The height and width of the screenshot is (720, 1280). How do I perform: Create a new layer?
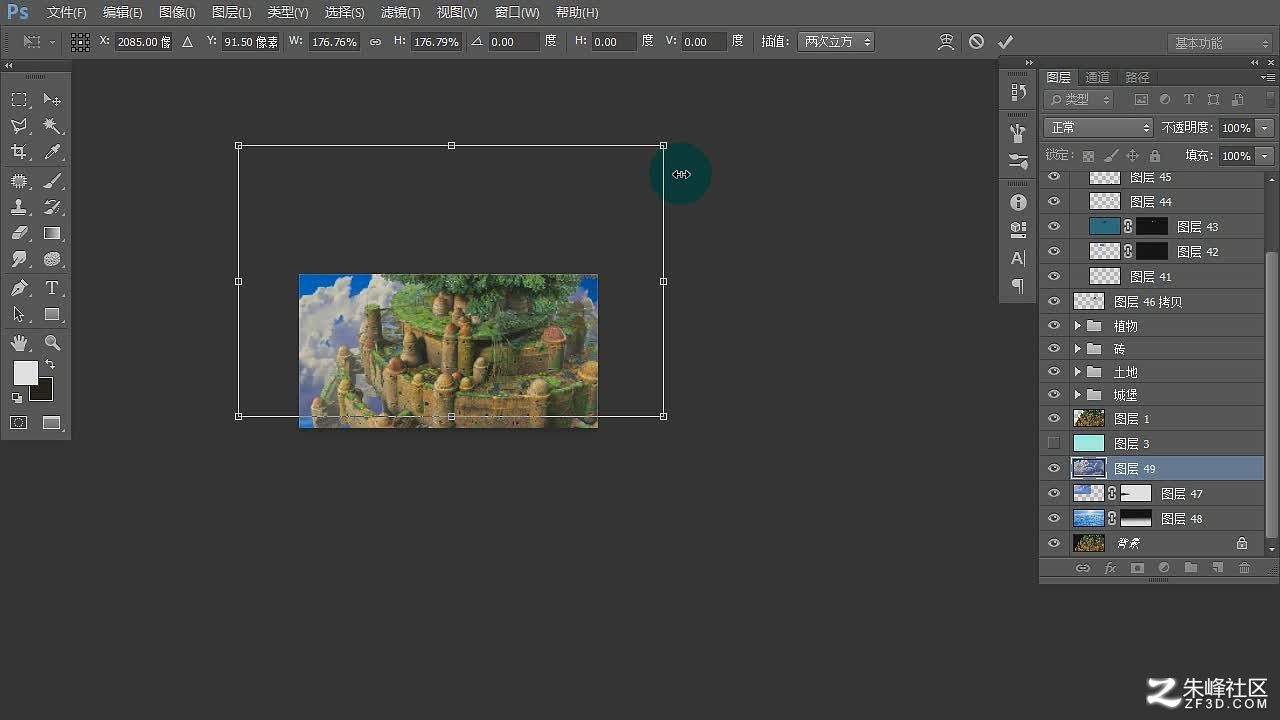pyautogui.click(x=1217, y=568)
